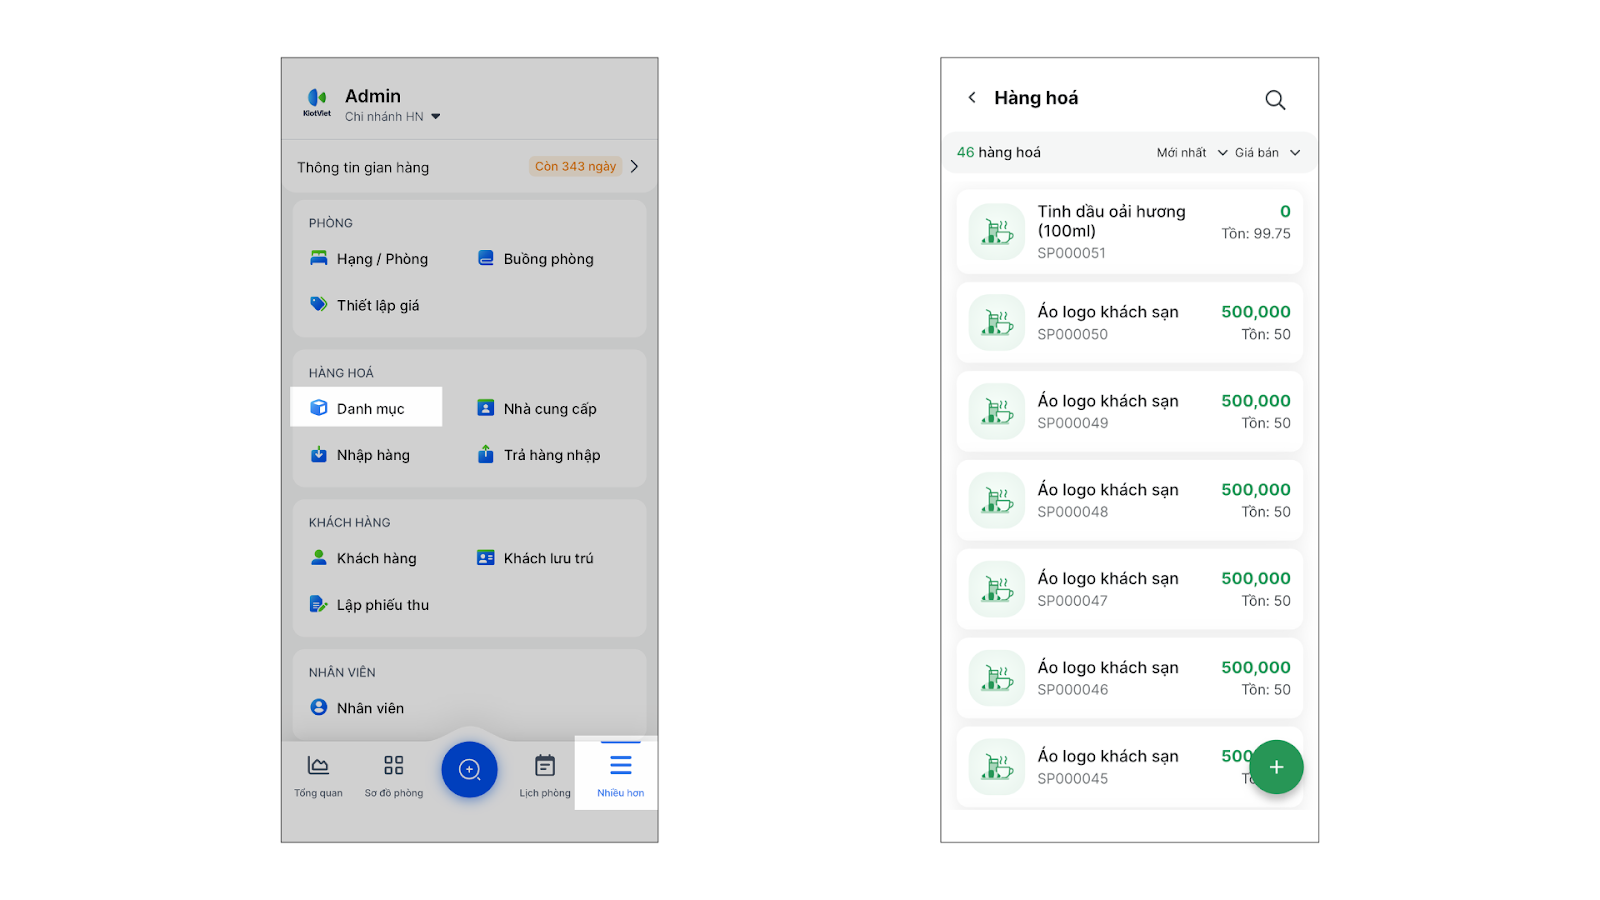This screenshot has width=1600, height=900.
Task: Open the Nhà cung cấp menu item
Action: (549, 408)
